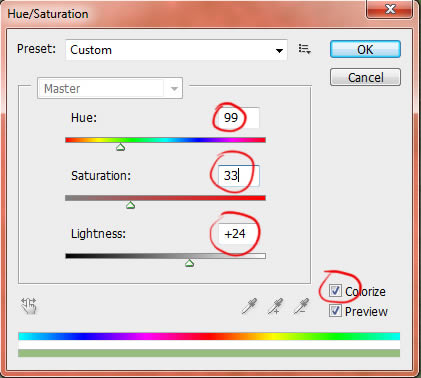Click the lower green result color bar
Screen dimensions: 421x378
click(x=209, y=353)
